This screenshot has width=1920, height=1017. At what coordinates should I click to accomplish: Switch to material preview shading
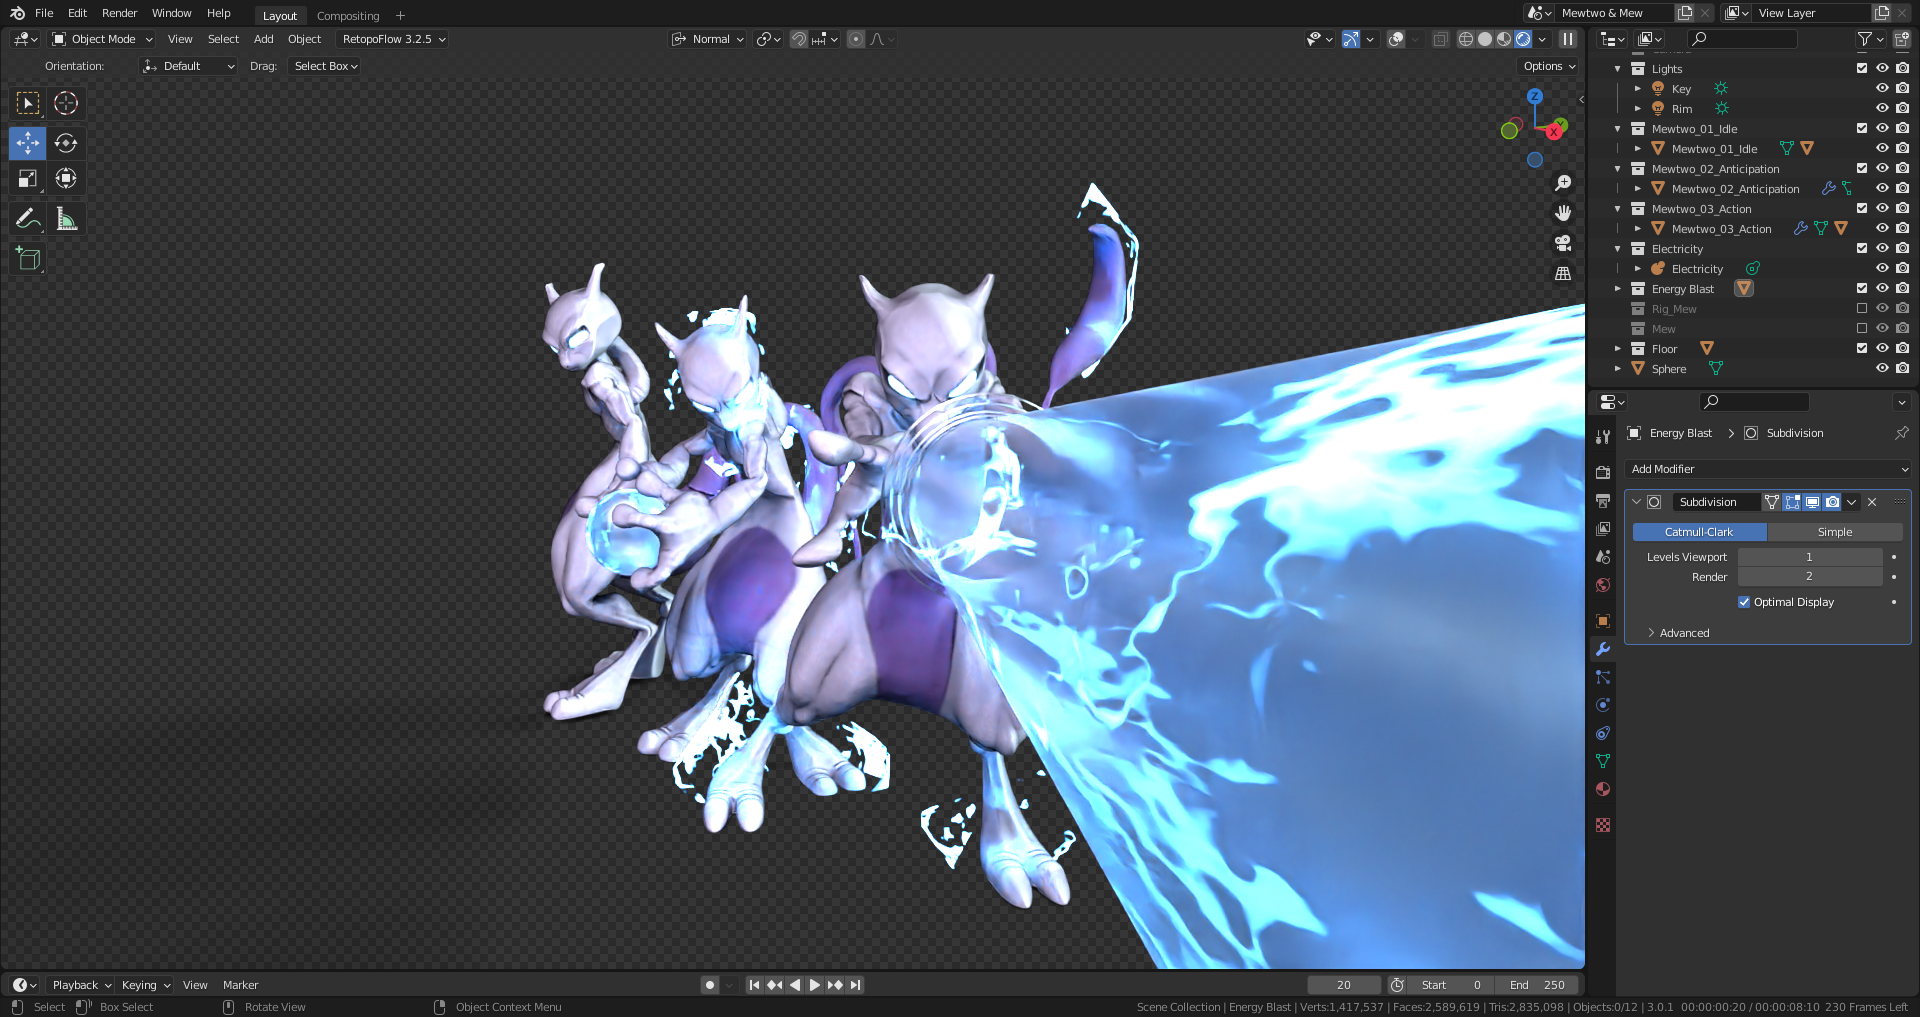[x=1504, y=39]
